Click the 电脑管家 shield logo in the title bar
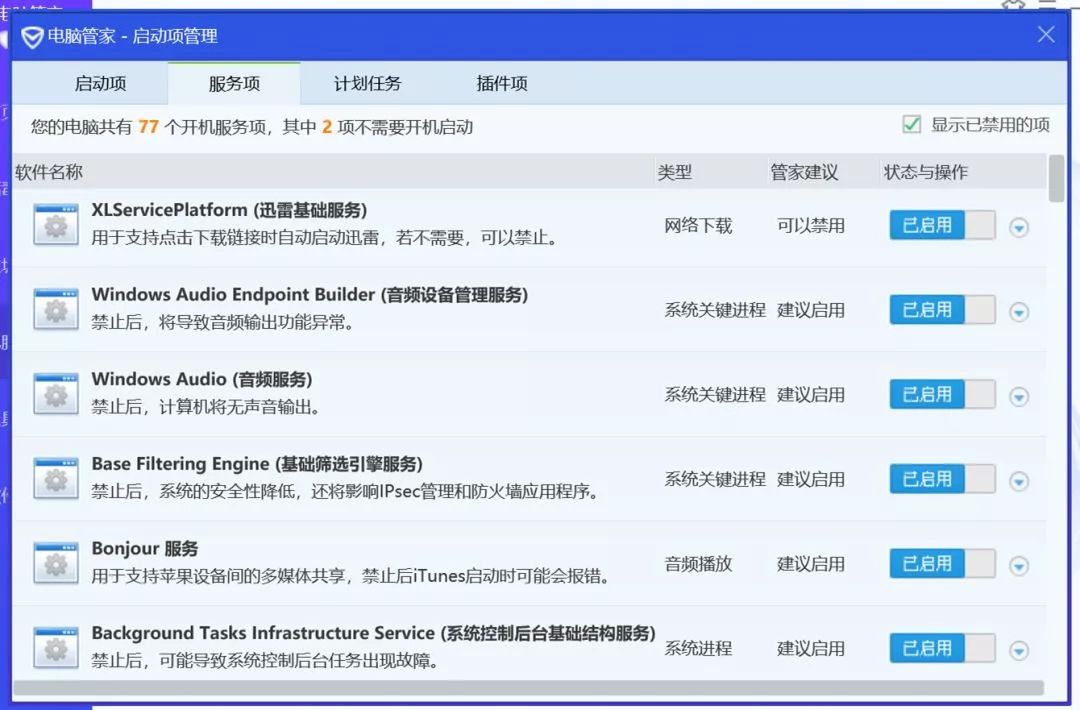Image resolution: width=1080 pixels, height=710 pixels. pos(32,36)
